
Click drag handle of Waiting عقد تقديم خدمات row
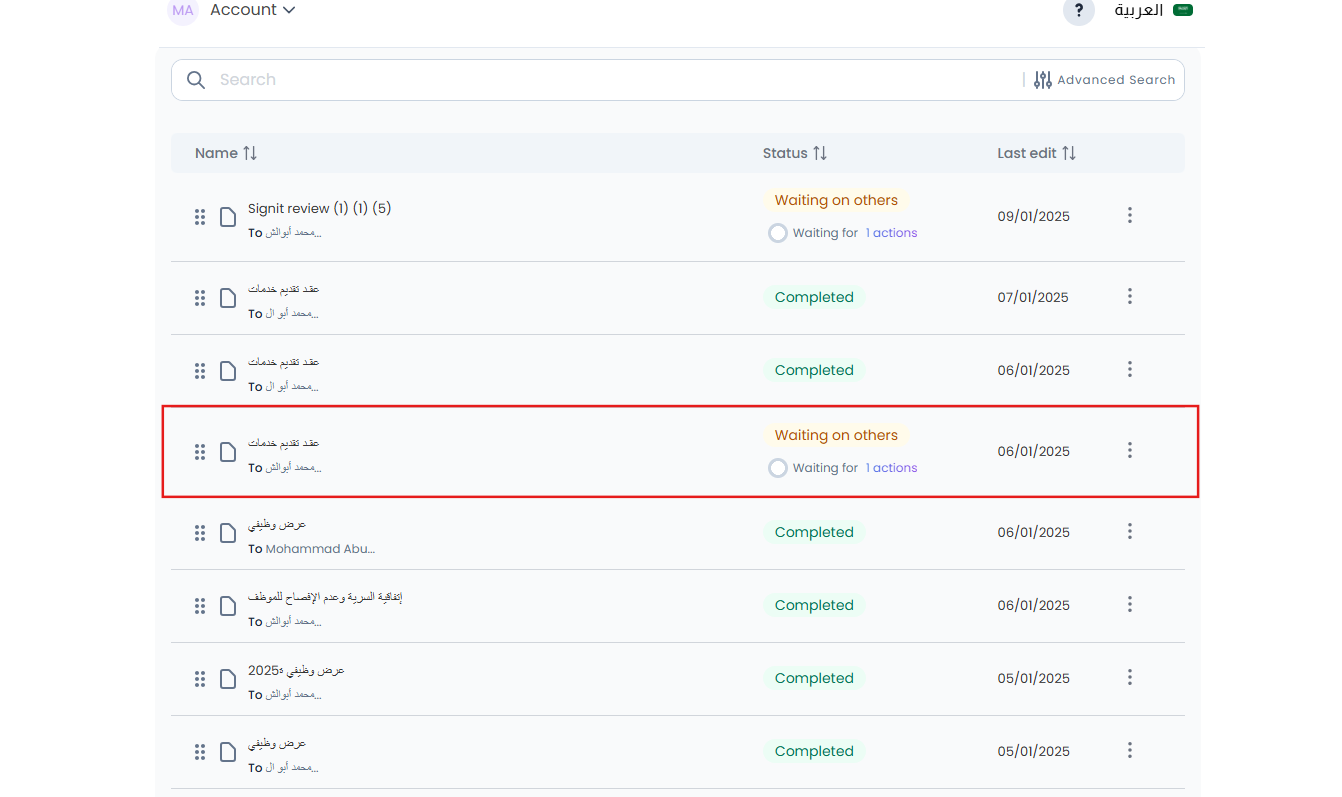click(x=200, y=452)
